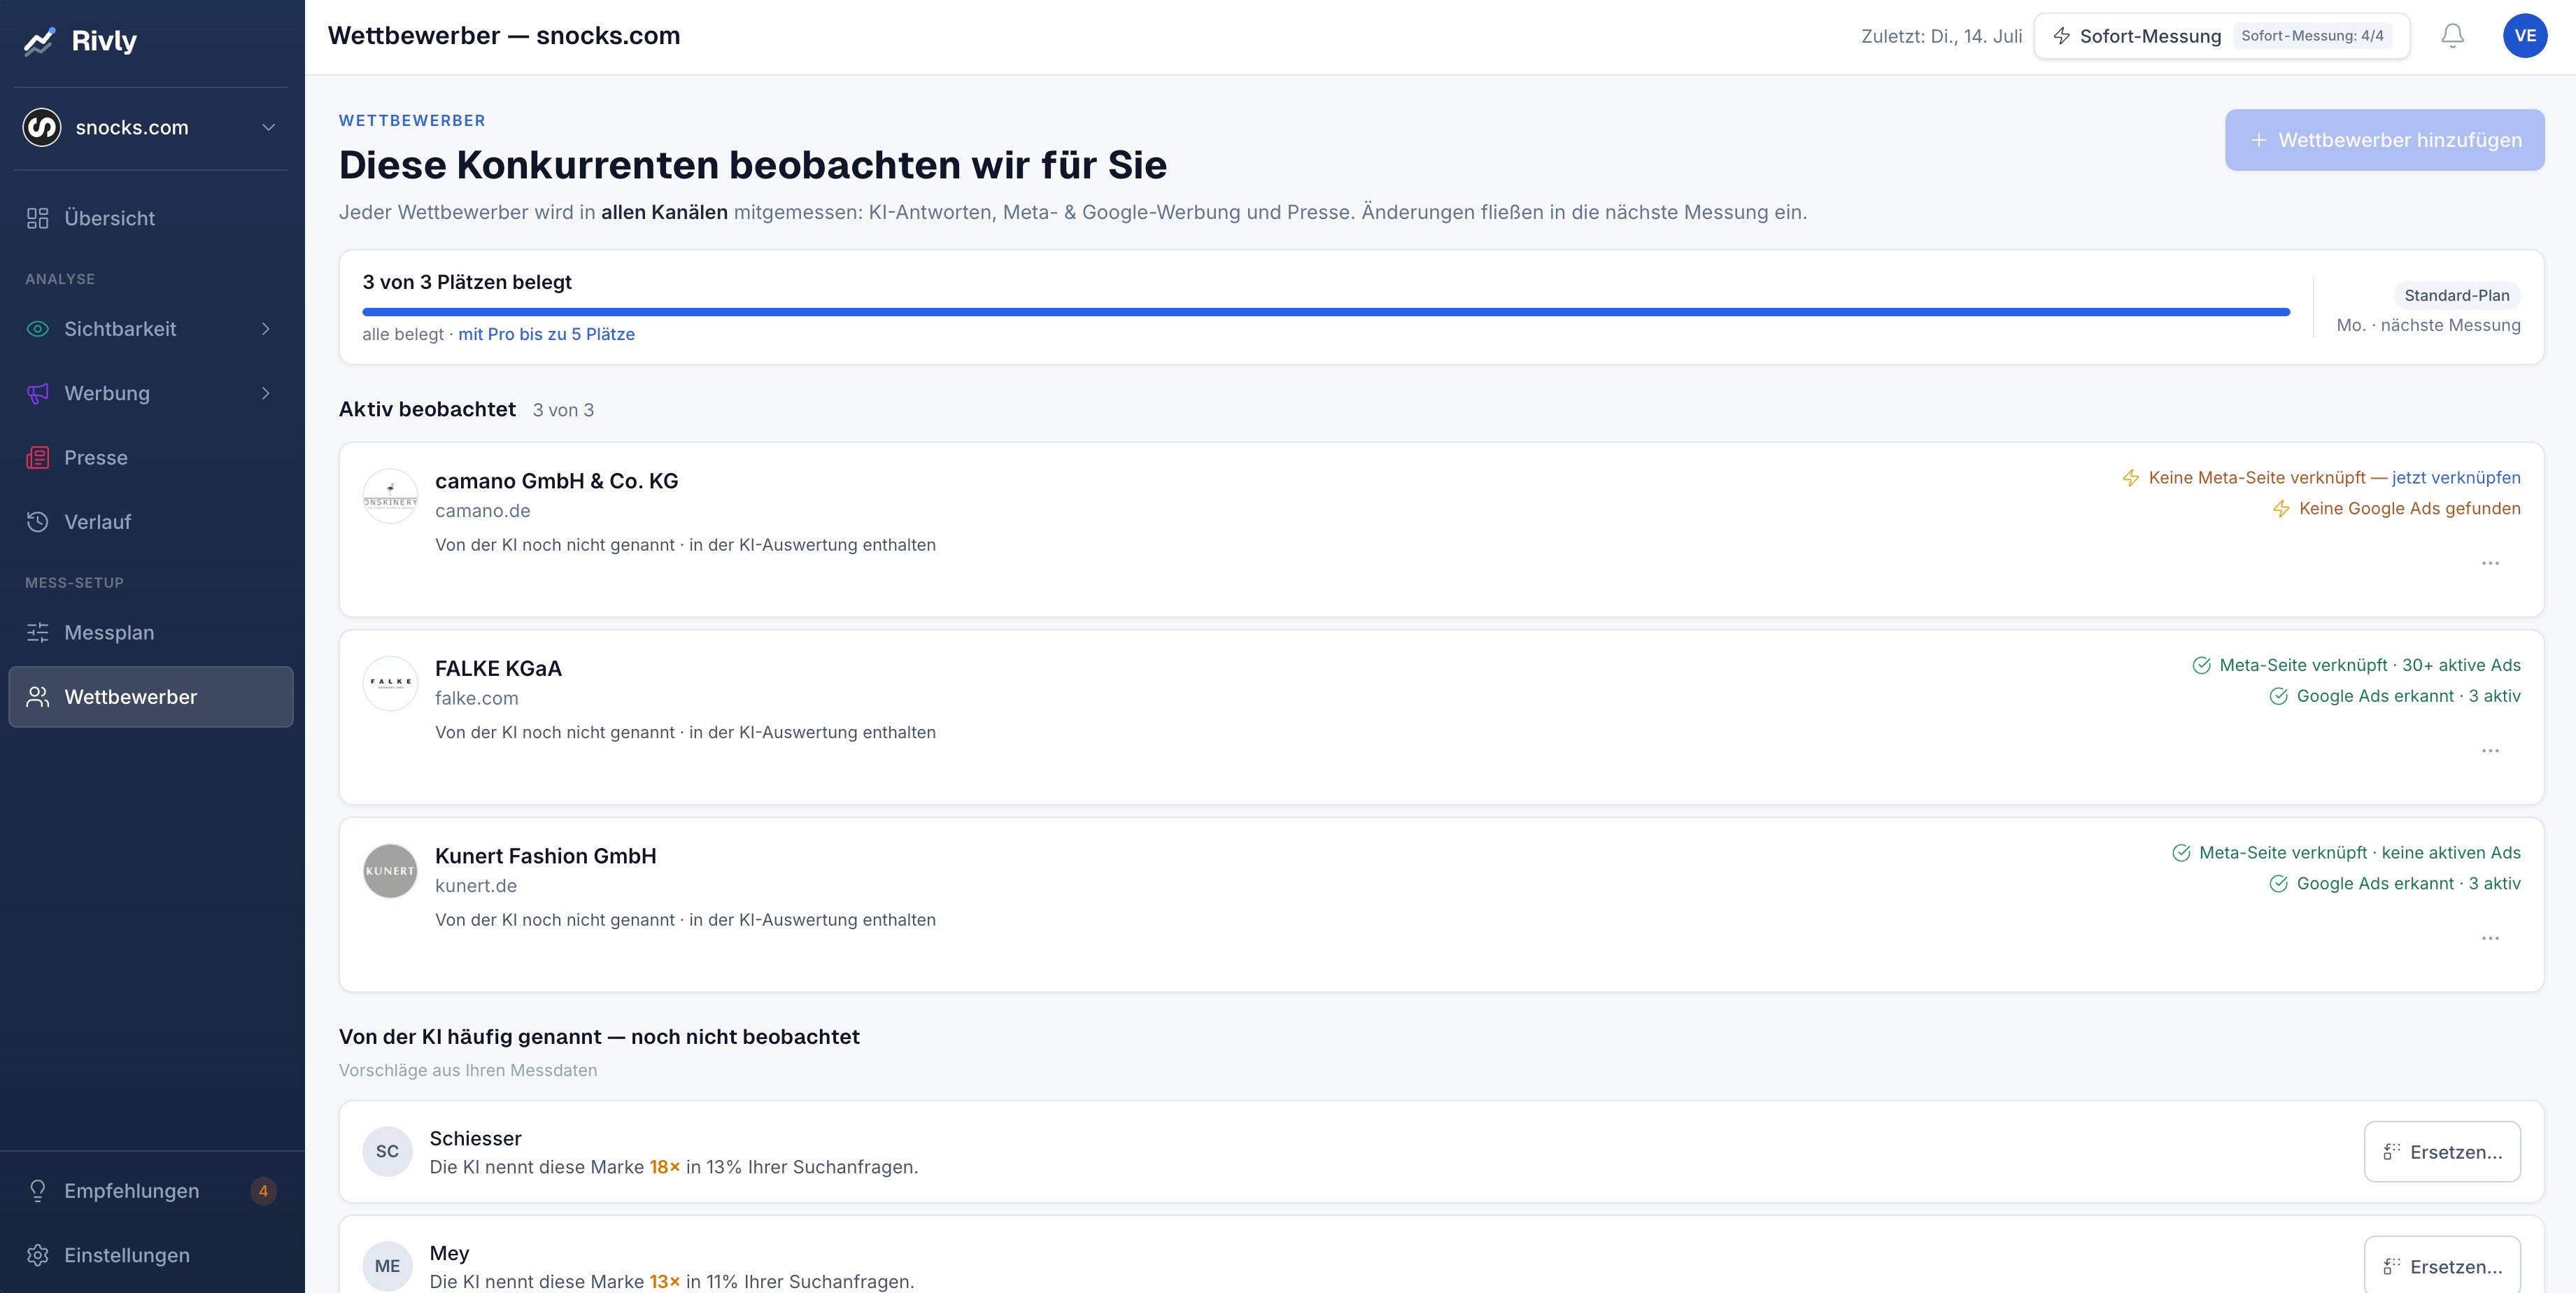This screenshot has width=2576, height=1293.
Task: Click the Kunert logo thumbnail
Action: tap(390, 871)
